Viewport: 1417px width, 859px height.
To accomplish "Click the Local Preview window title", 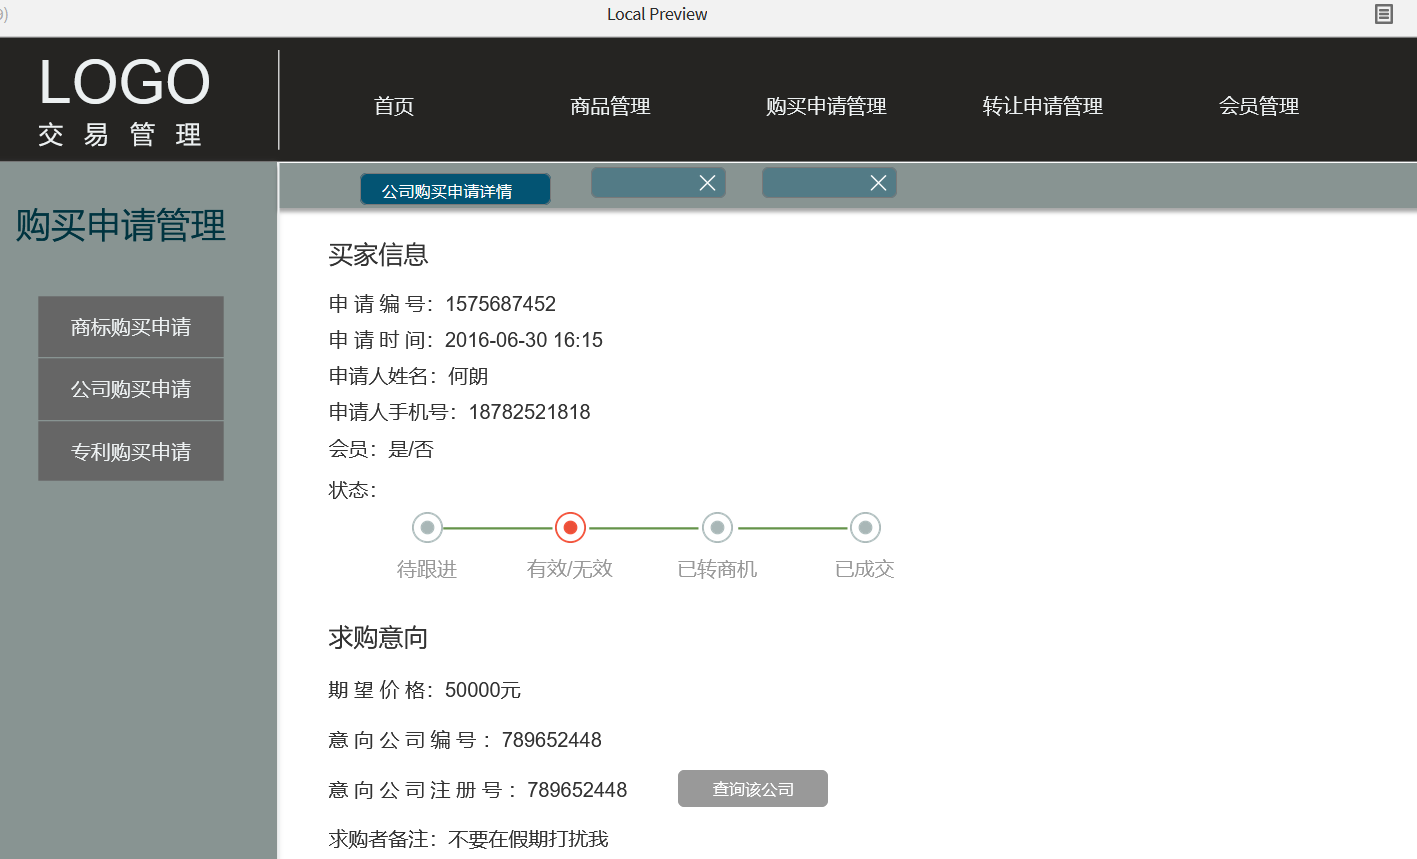I will [x=657, y=14].
